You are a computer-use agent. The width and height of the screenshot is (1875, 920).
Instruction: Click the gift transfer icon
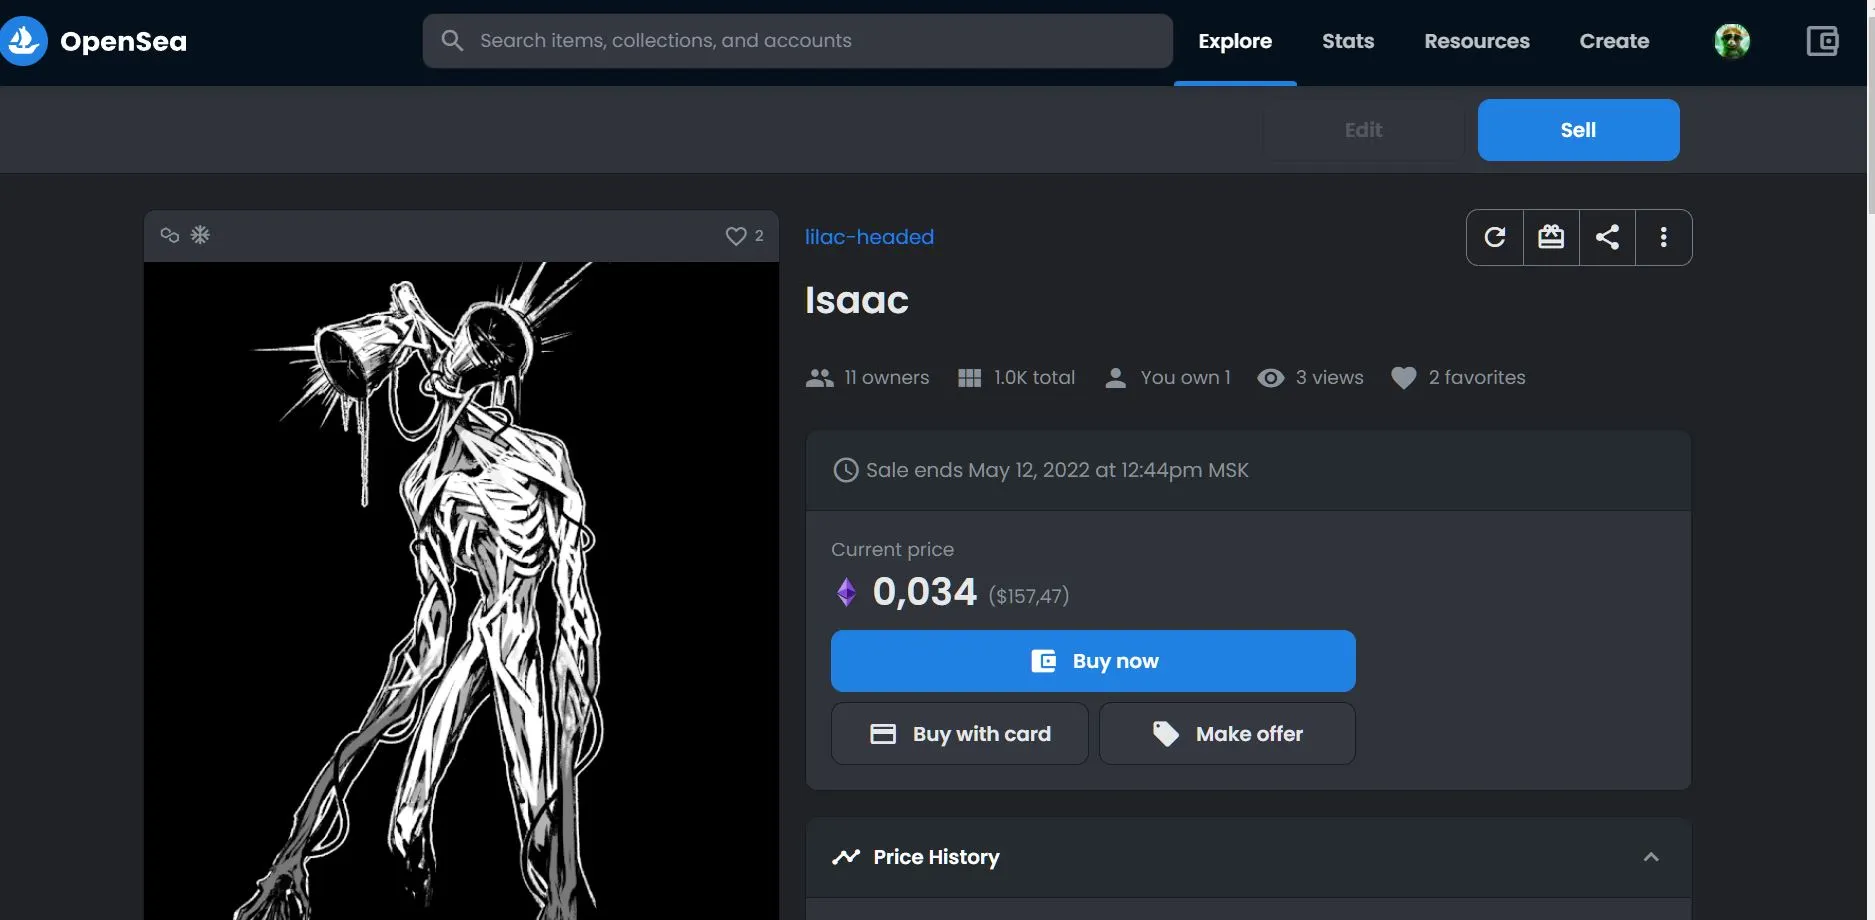1551,237
